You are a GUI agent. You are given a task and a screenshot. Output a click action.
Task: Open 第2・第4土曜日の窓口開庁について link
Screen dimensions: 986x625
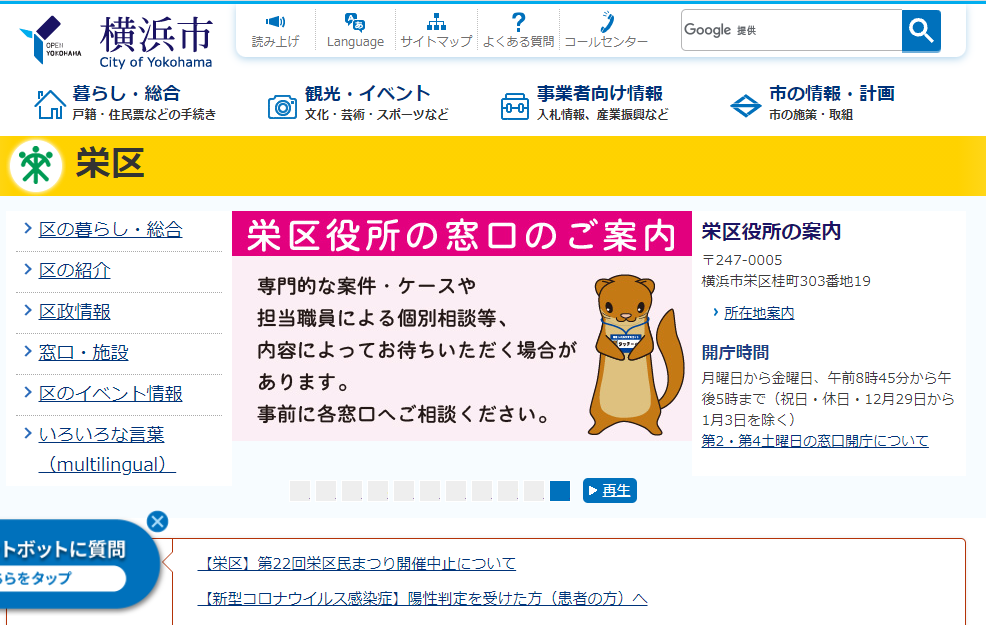tap(815, 441)
